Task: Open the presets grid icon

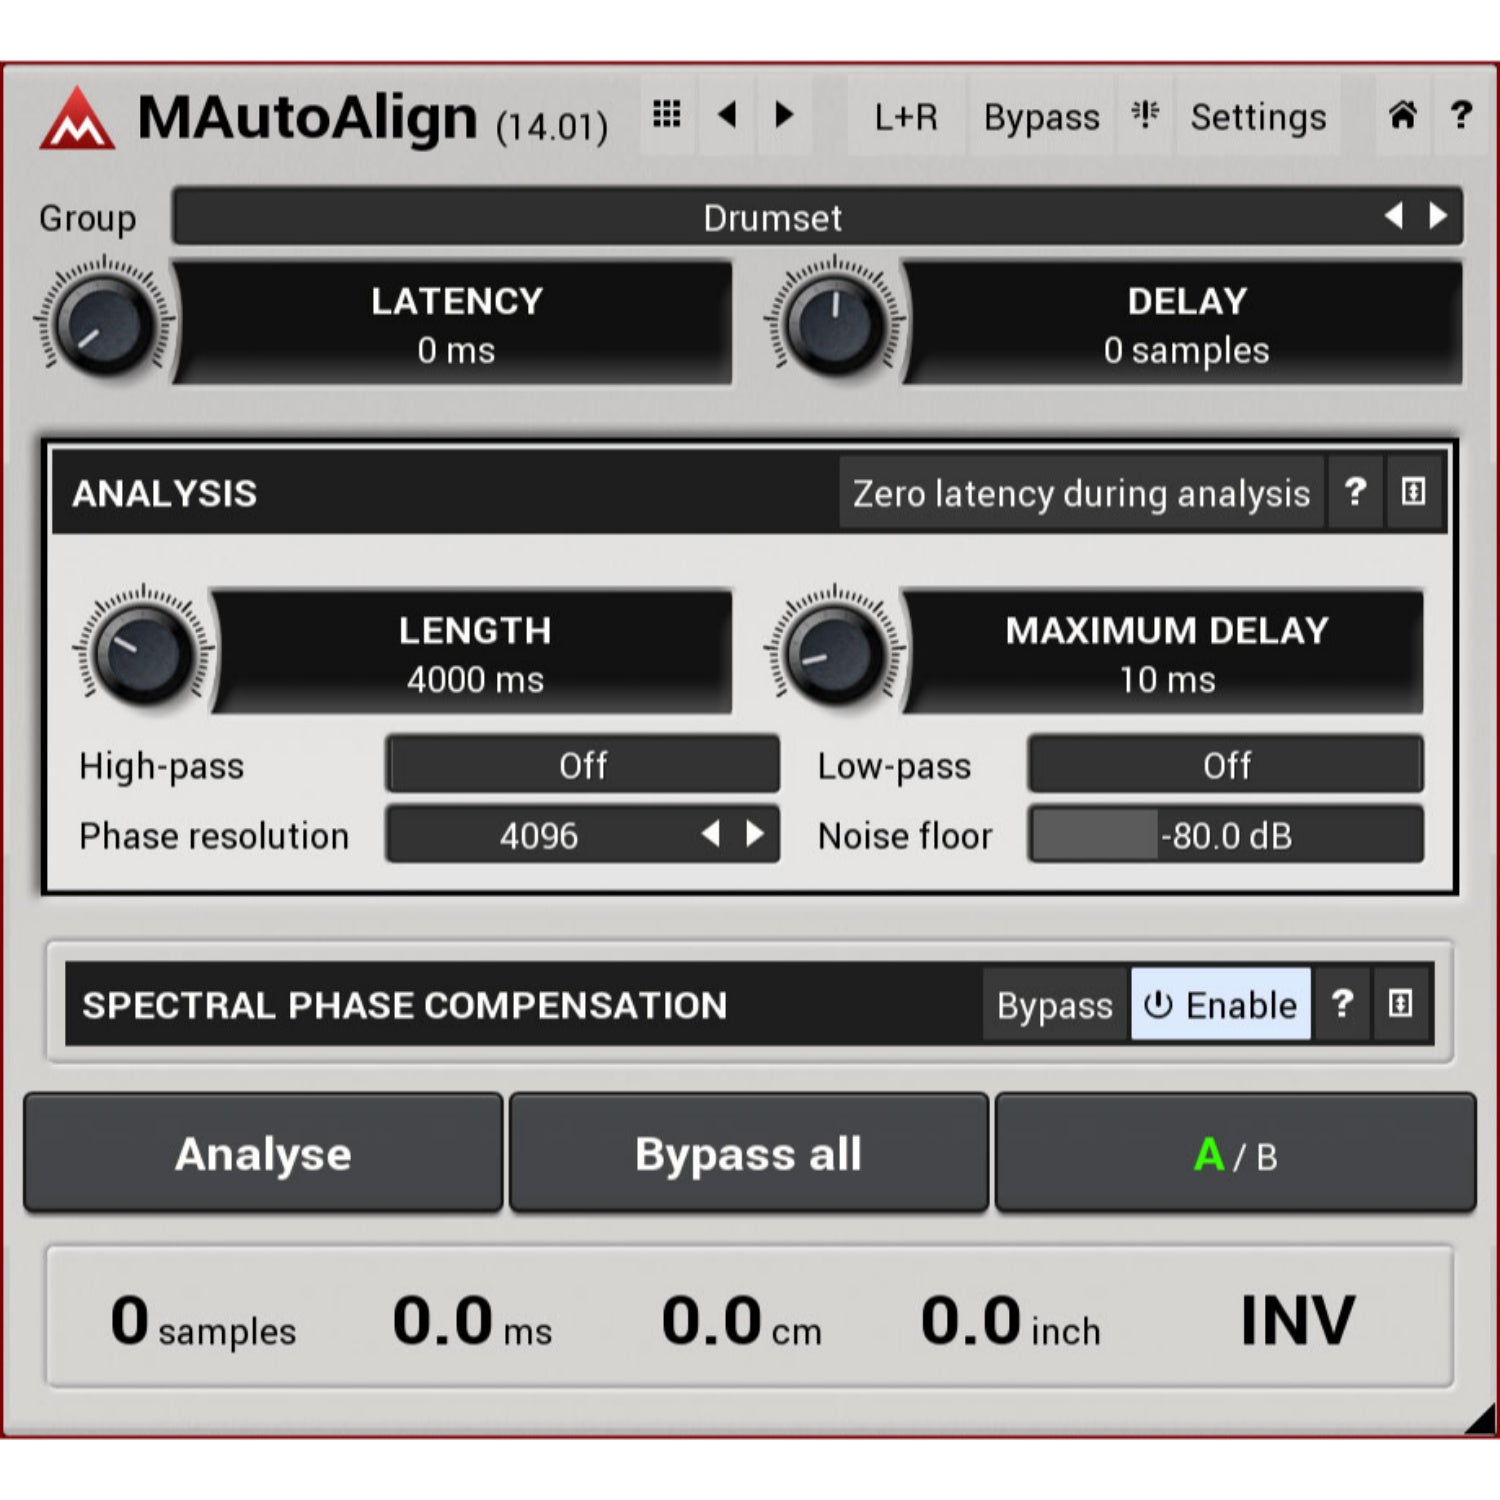Action: pos(667,115)
